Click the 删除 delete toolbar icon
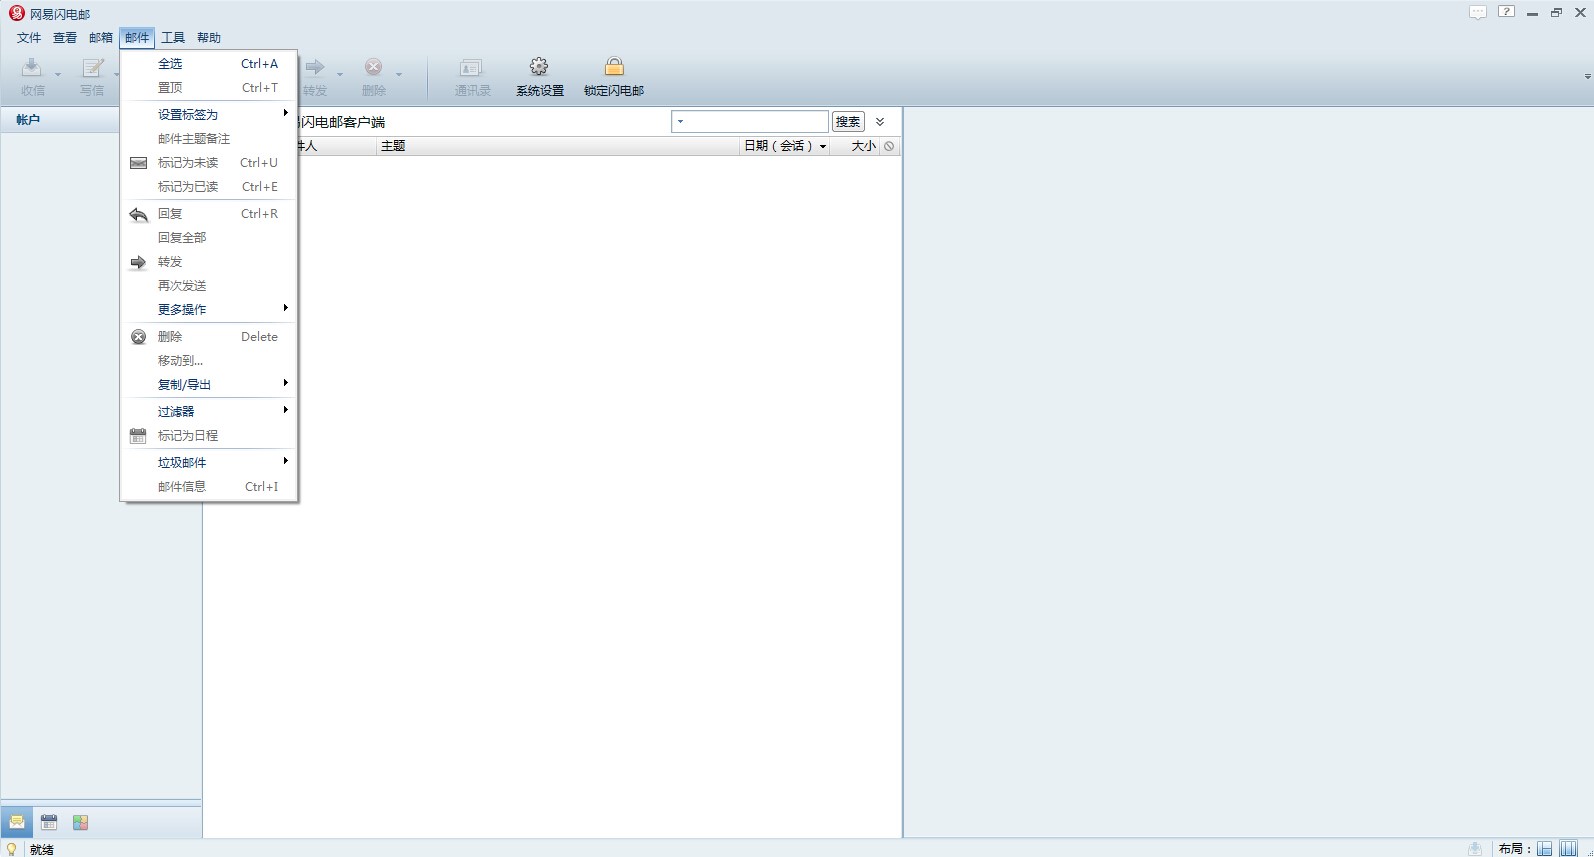1594x857 pixels. [373, 68]
